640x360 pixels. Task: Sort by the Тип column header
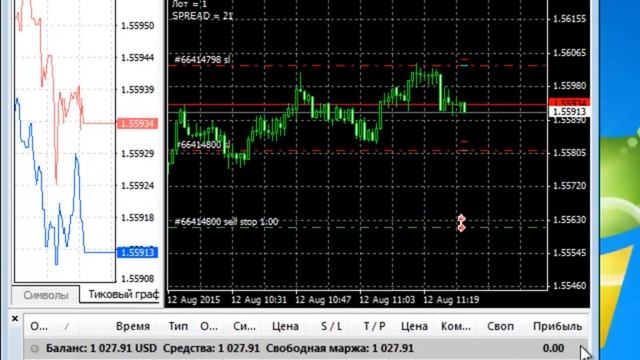(178, 327)
